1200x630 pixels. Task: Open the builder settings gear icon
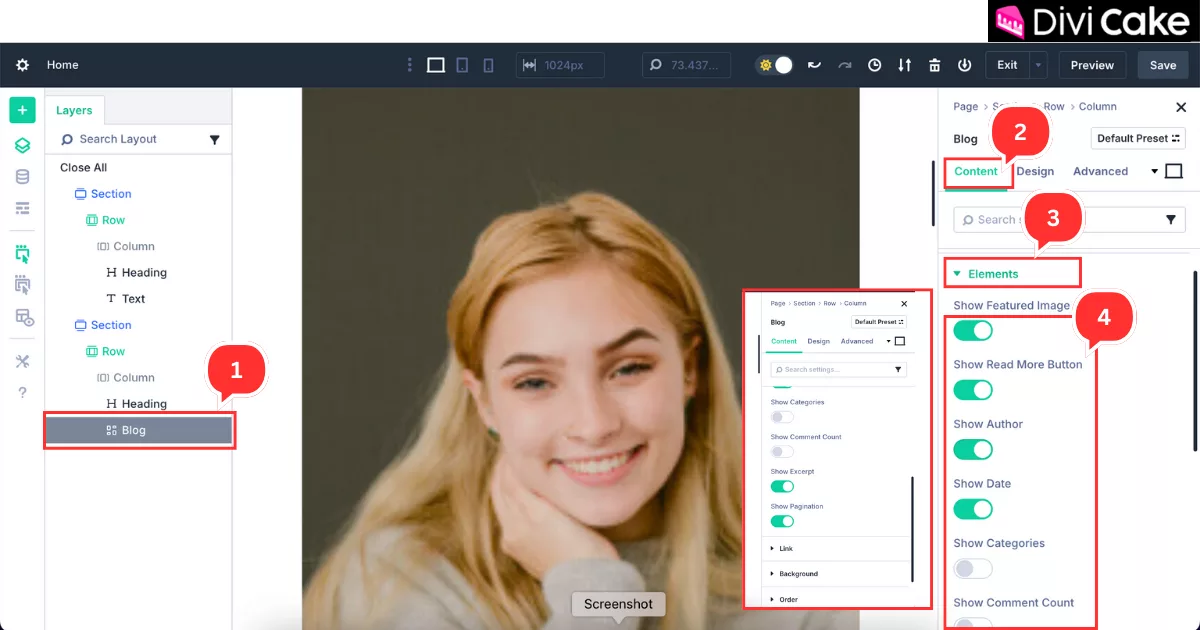pyautogui.click(x=22, y=65)
